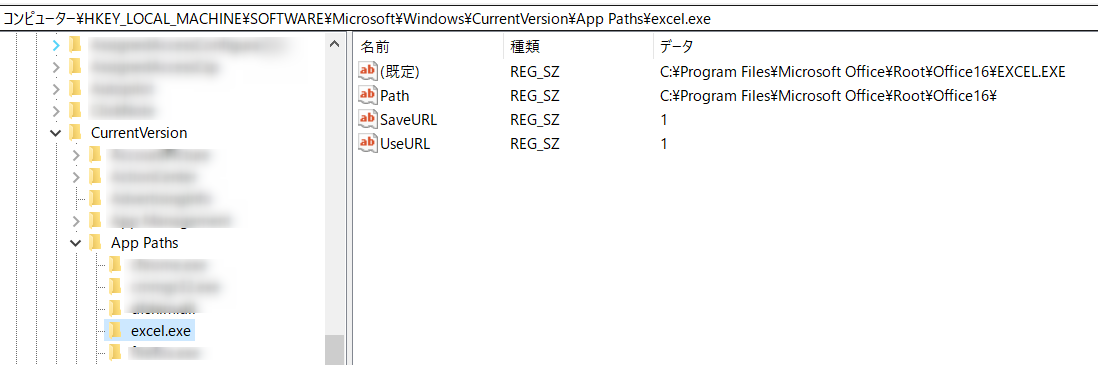1098x365 pixels.
Task: Click the excel.exe folder icon
Action: 116,330
